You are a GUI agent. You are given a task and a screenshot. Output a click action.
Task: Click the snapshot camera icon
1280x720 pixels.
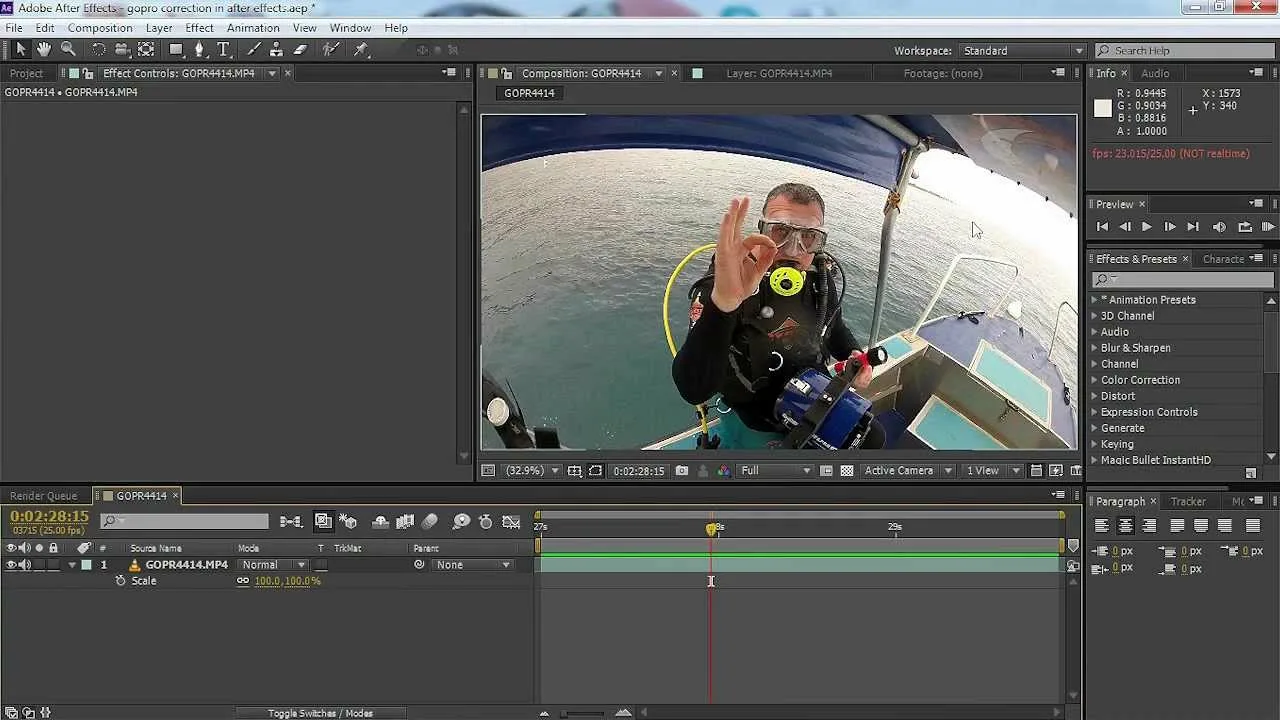(x=682, y=471)
